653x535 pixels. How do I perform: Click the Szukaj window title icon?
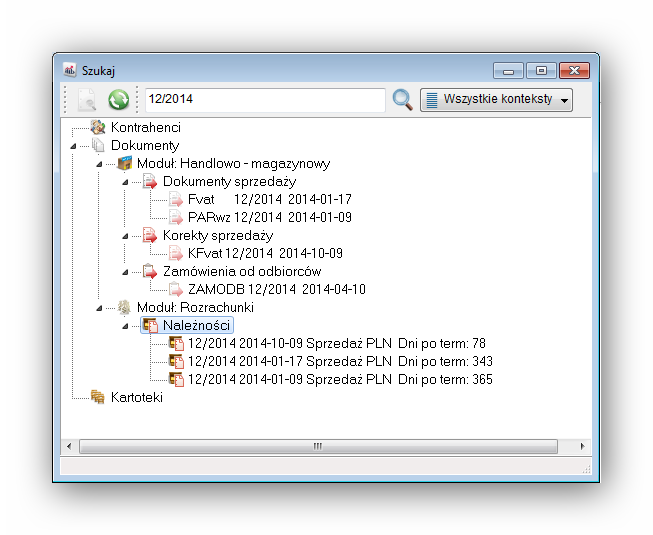click(70, 70)
